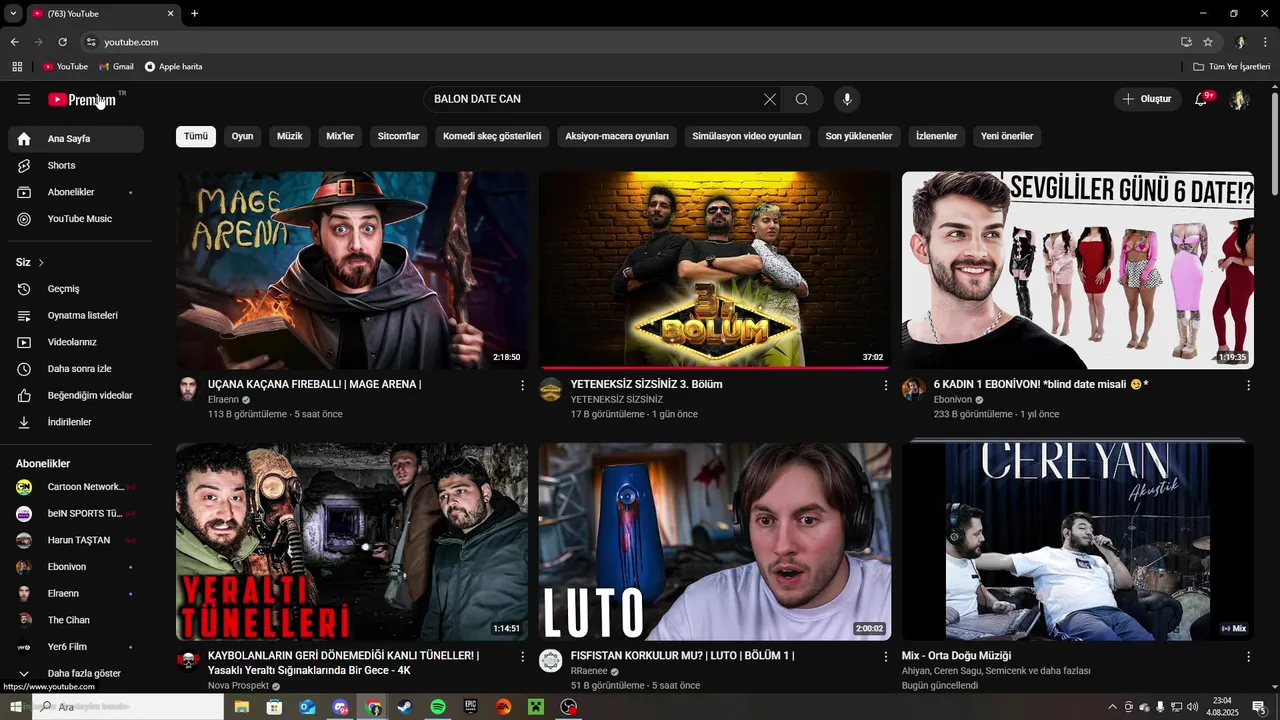Open LUTO video thumbnail

(715, 541)
